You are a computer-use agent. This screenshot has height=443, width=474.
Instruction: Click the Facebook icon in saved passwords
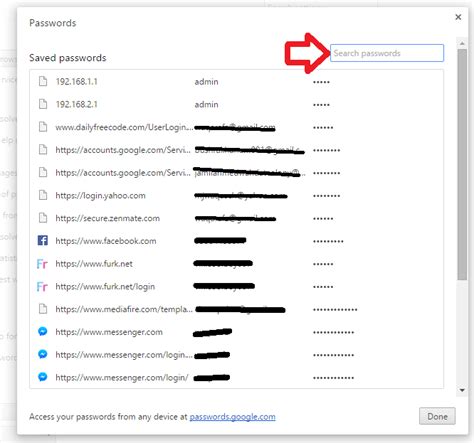click(x=43, y=240)
